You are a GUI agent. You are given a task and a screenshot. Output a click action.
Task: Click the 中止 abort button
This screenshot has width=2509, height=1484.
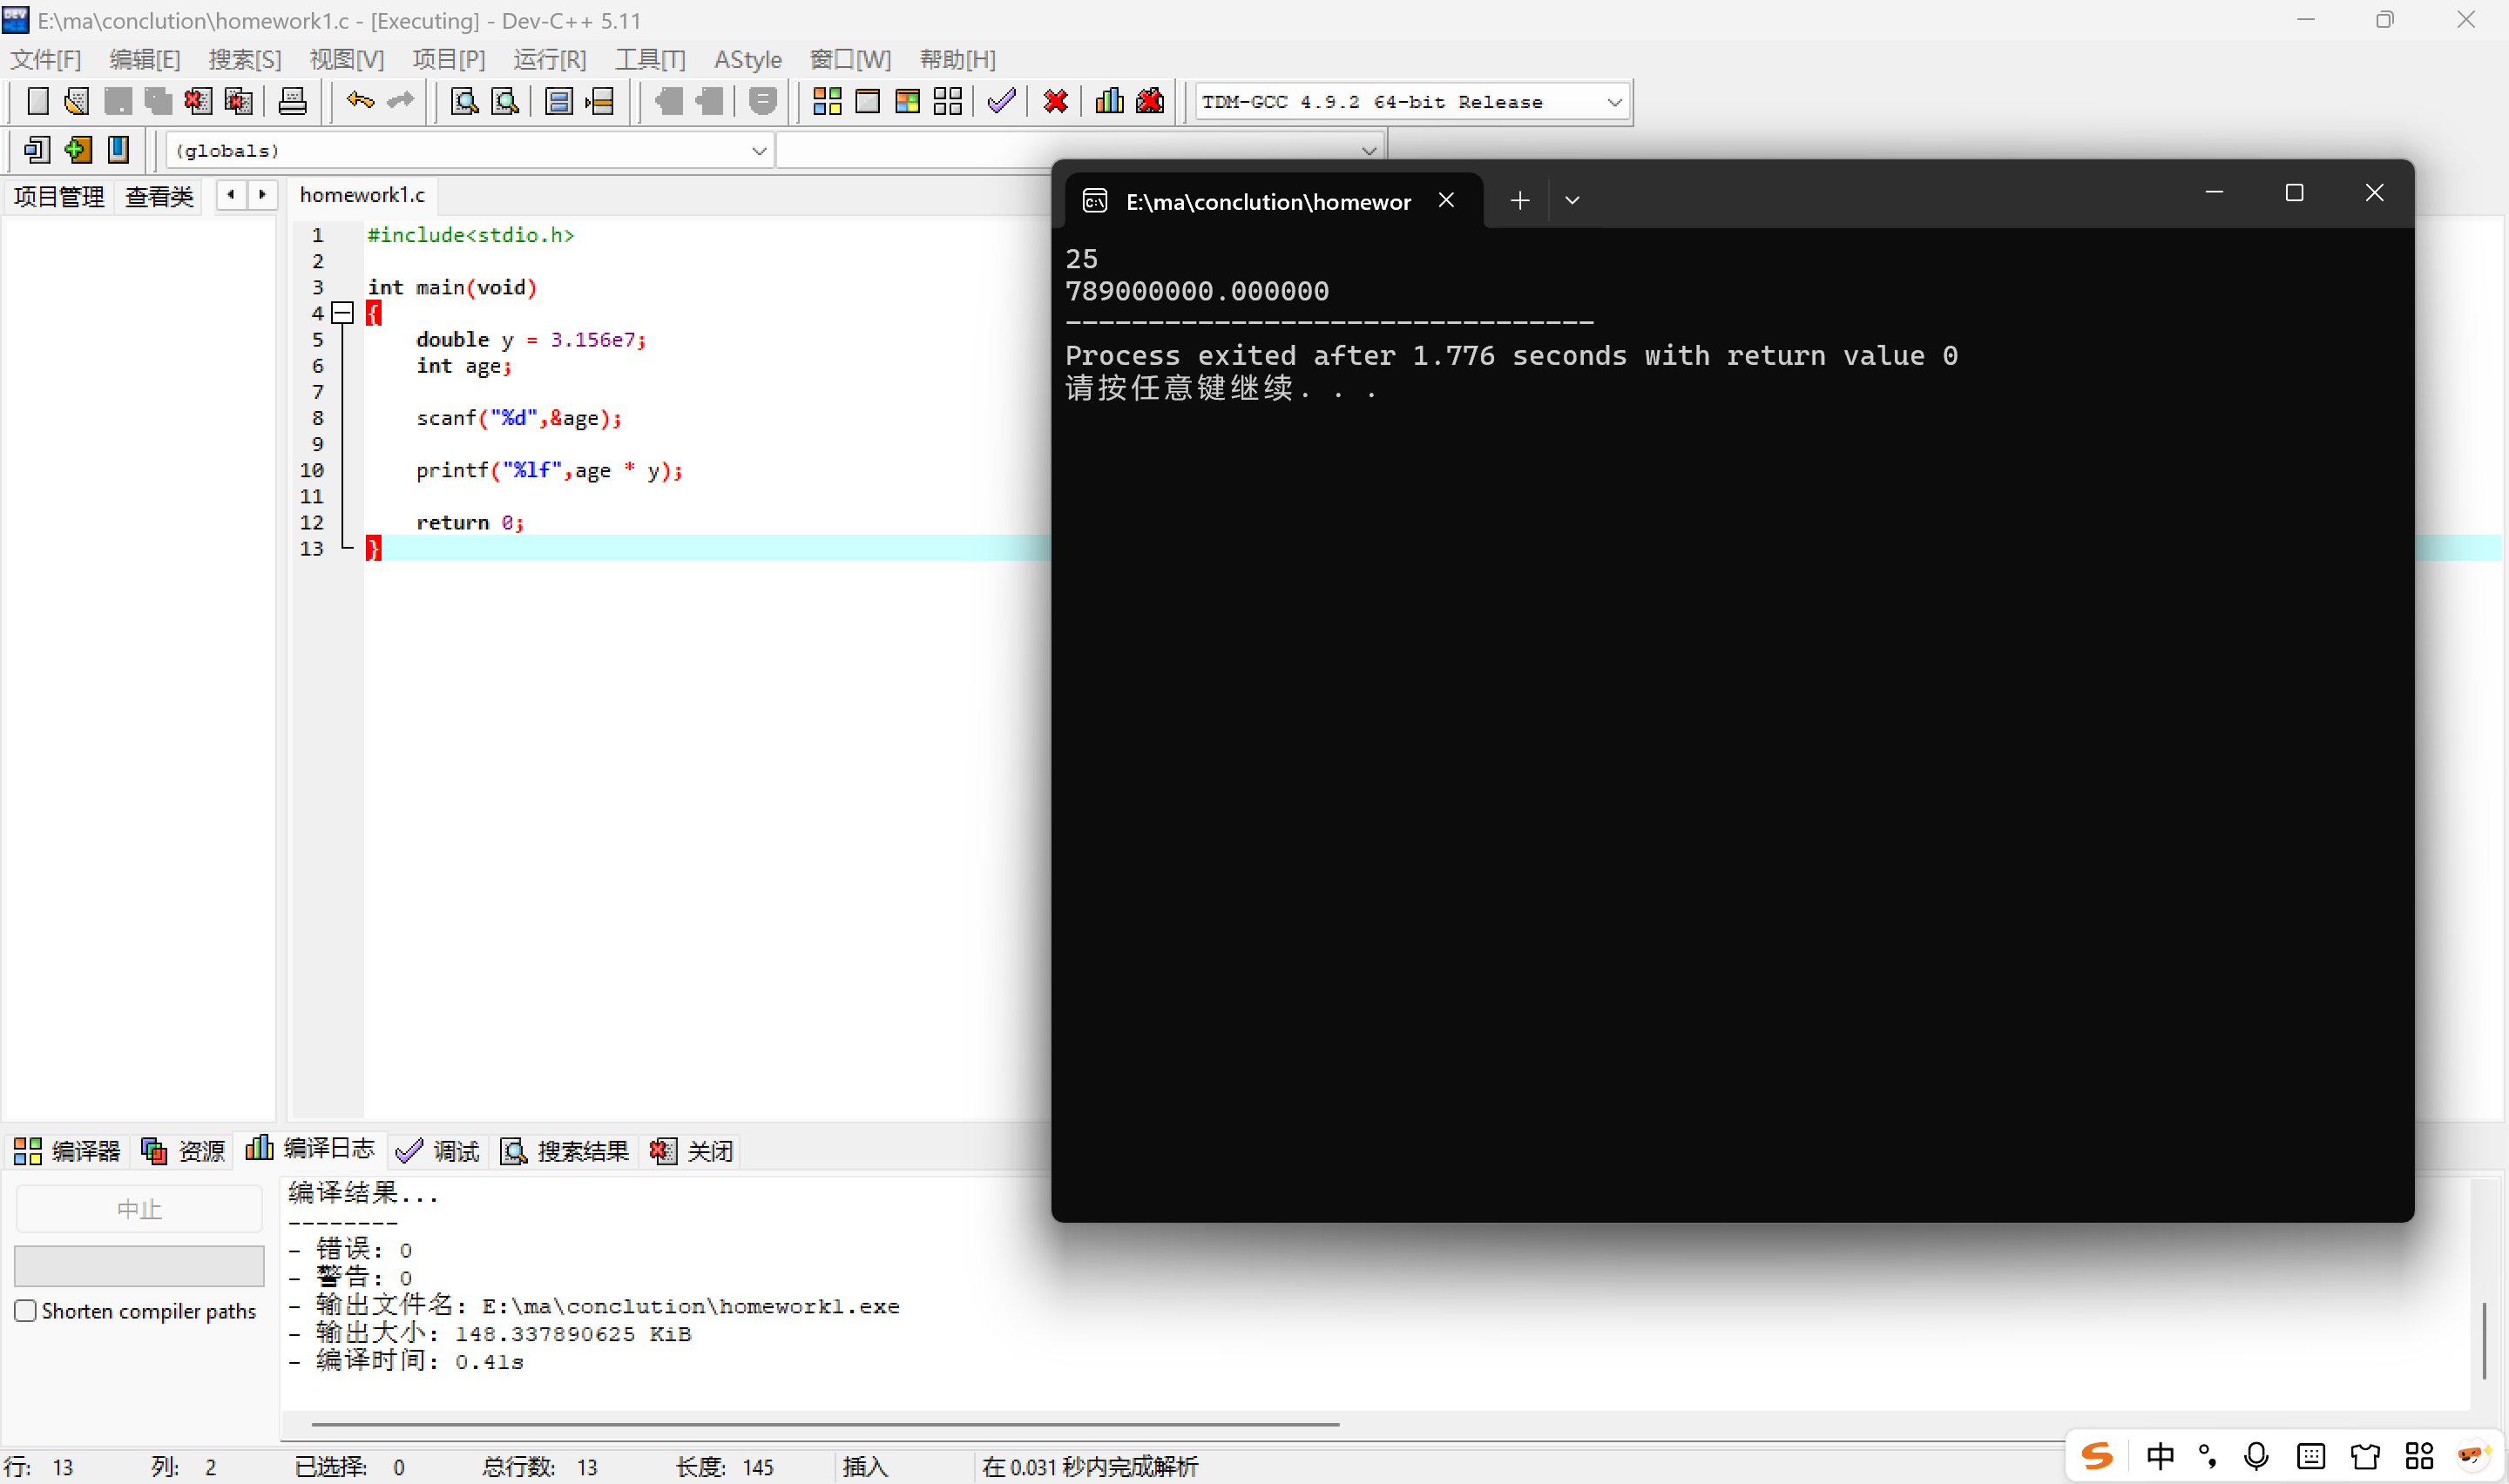(x=139, y=1209)
